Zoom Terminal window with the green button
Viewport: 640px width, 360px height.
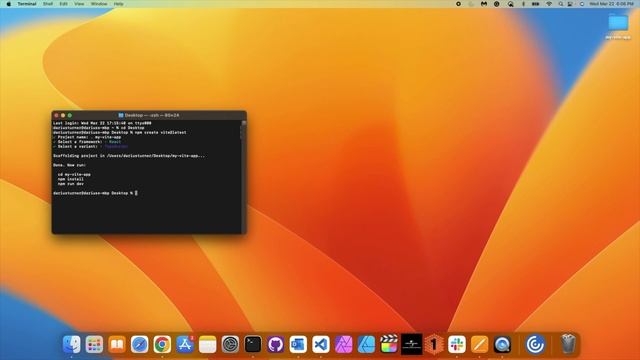[x=70, y=116]
